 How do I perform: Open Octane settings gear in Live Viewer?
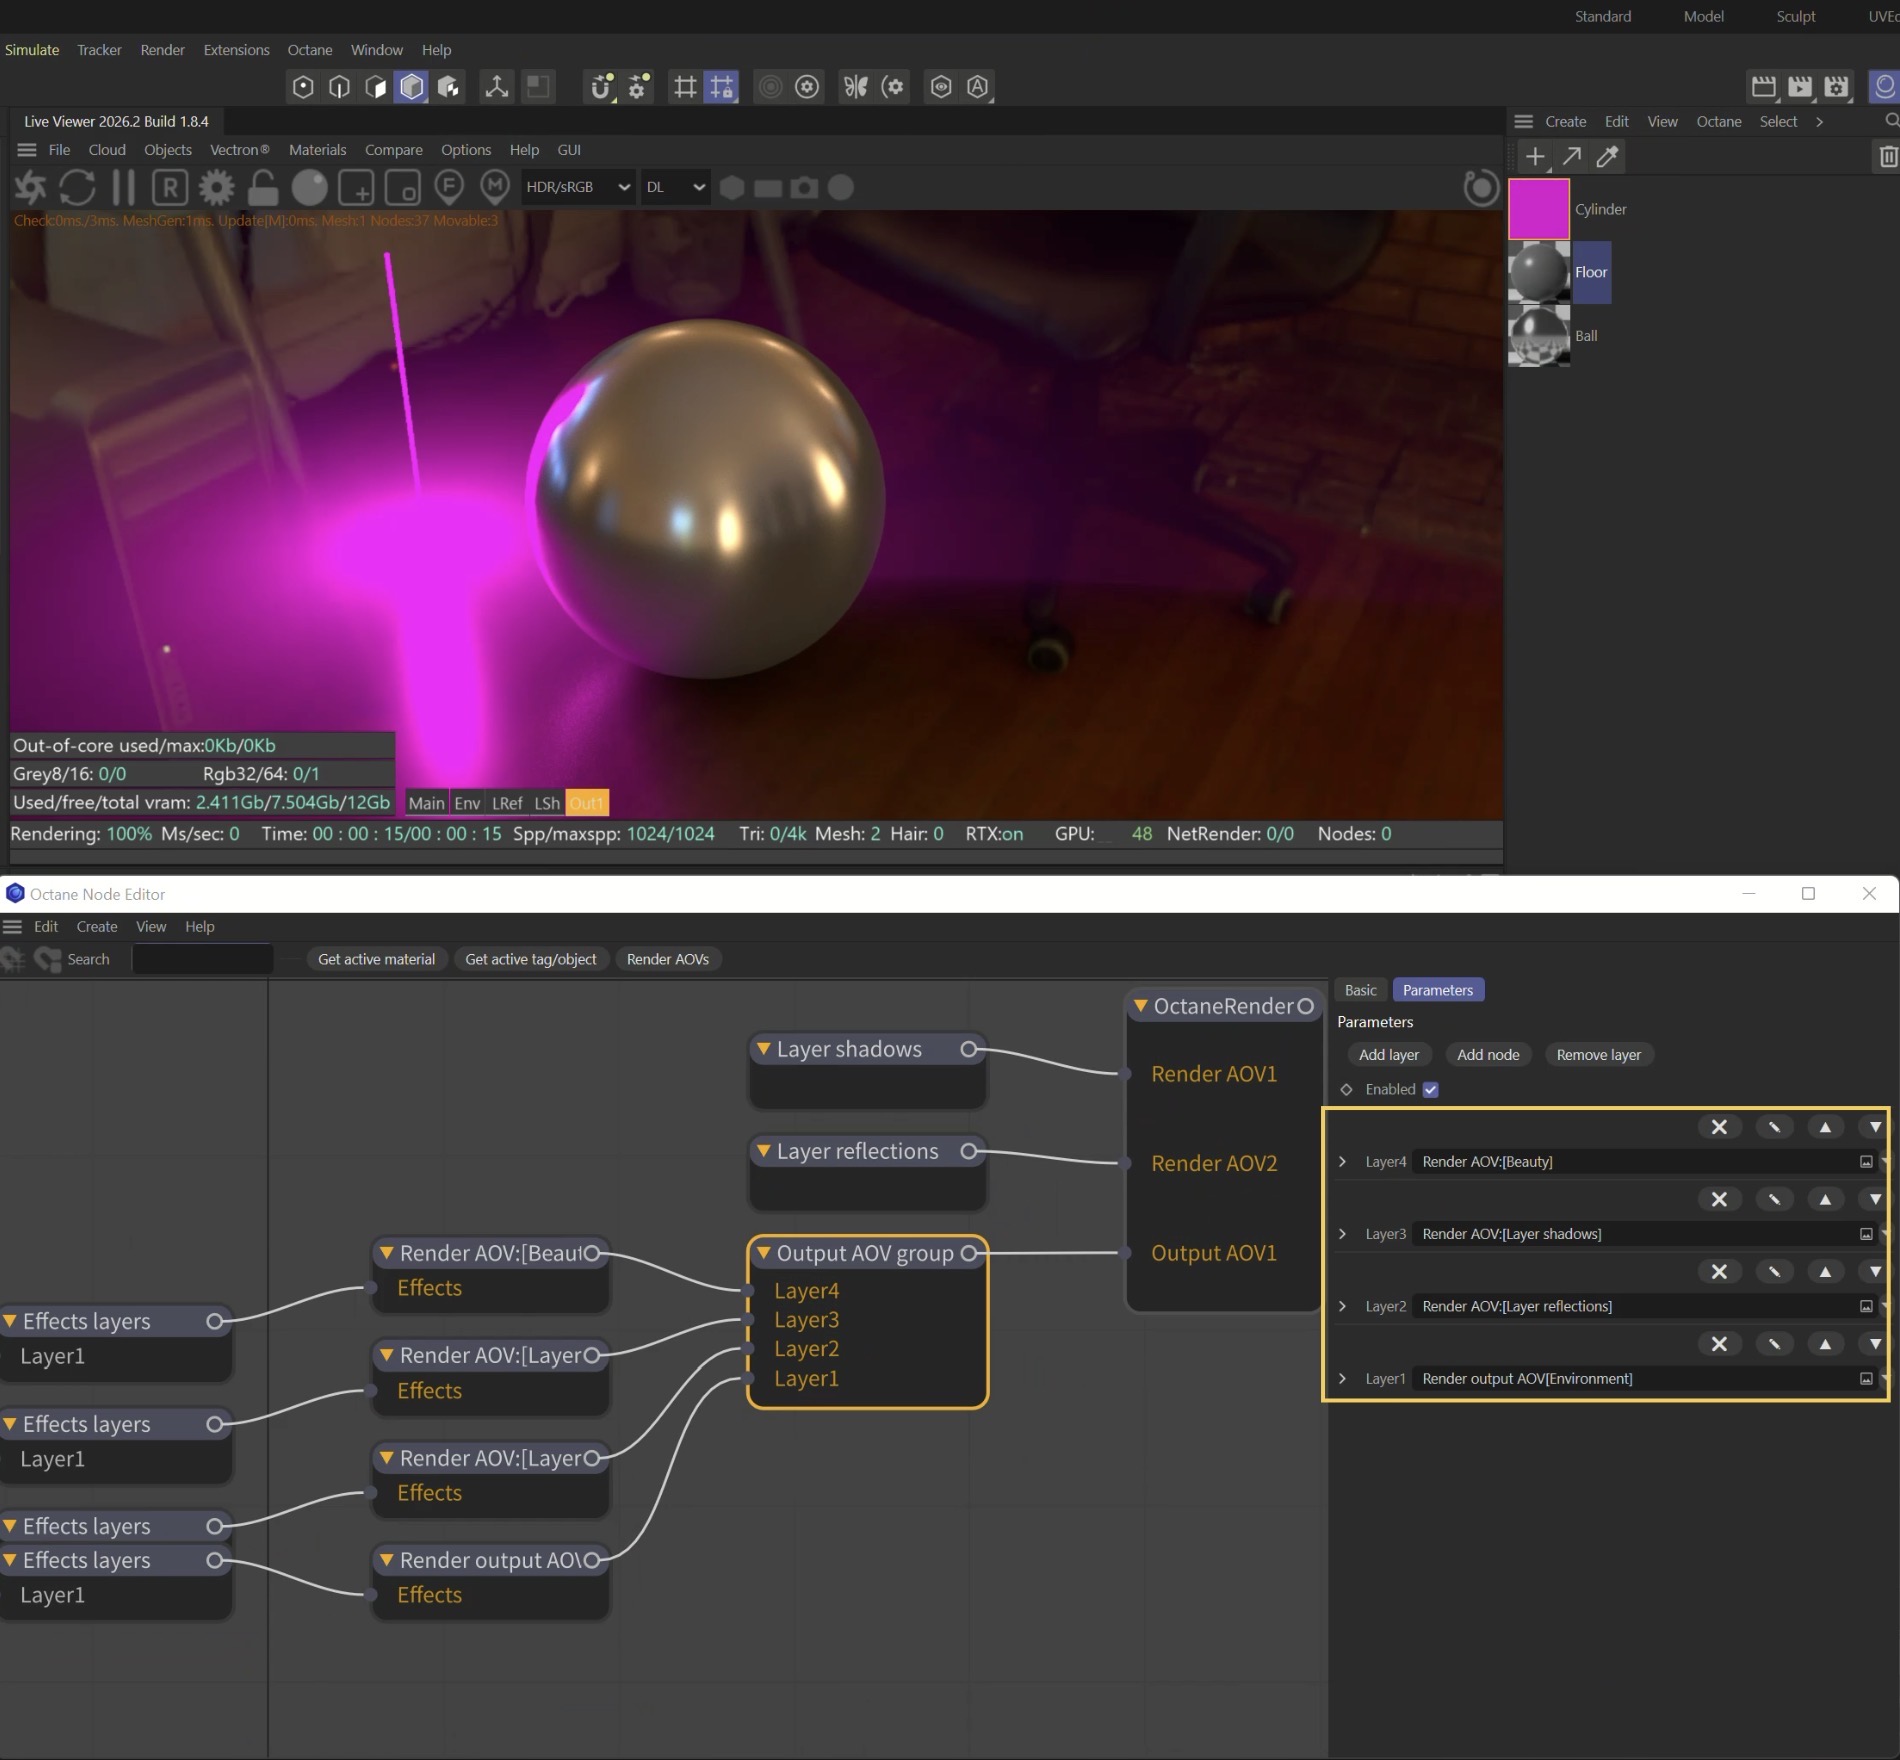click(x=216, y=187)
